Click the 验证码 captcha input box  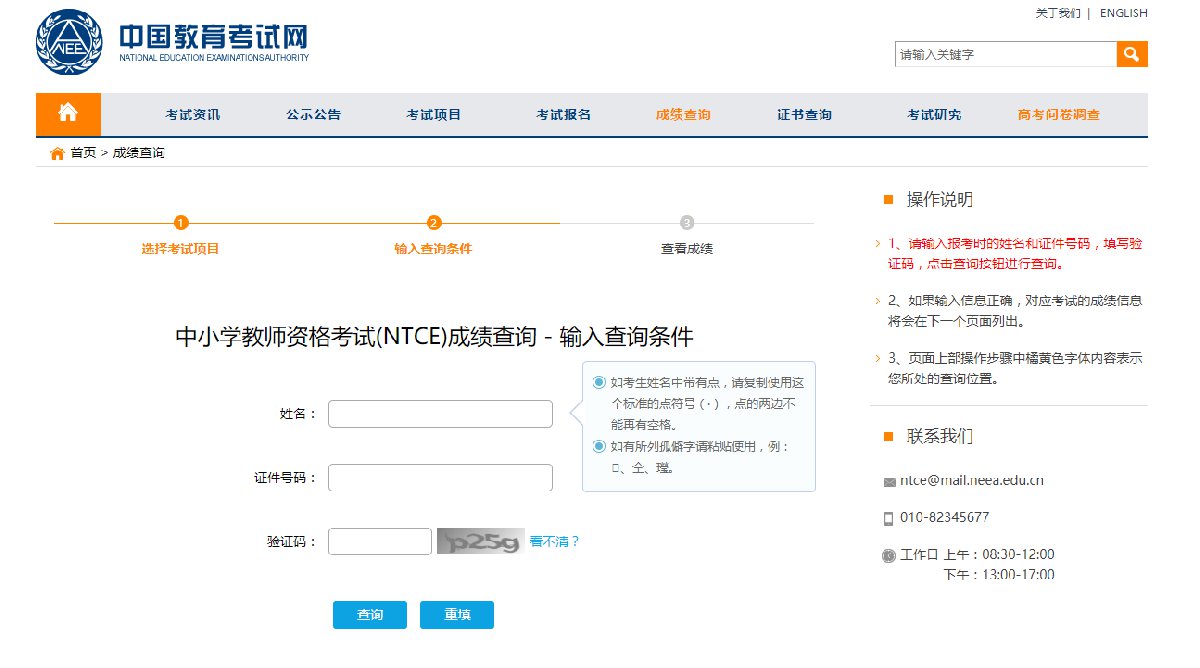click(380, 542)
